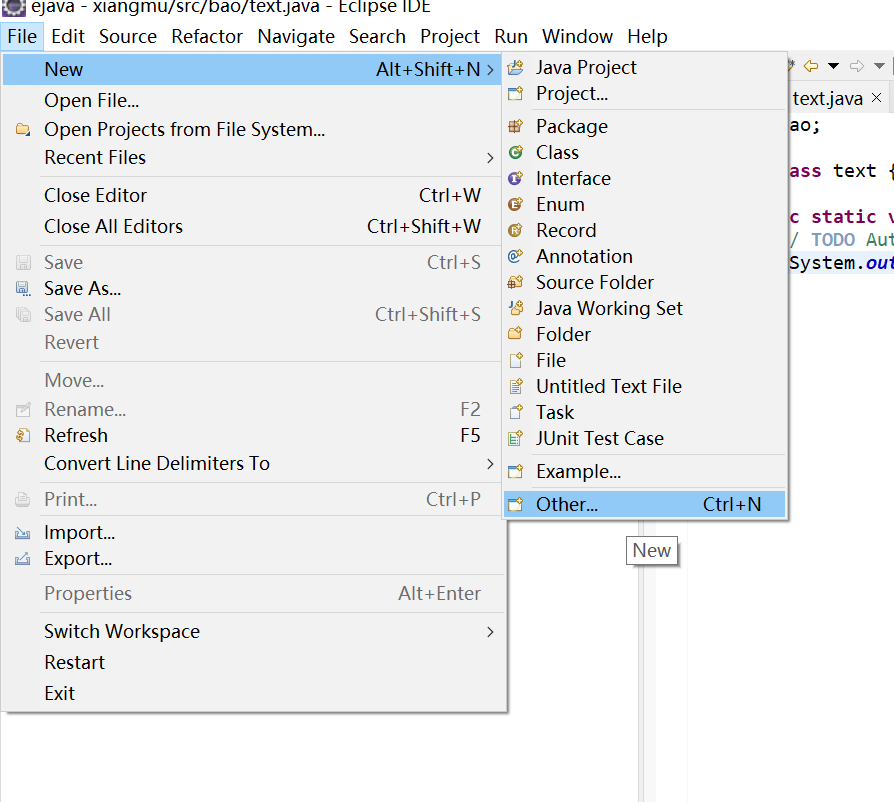
Task: Open the Source menu
Action: tap(128, 36)
